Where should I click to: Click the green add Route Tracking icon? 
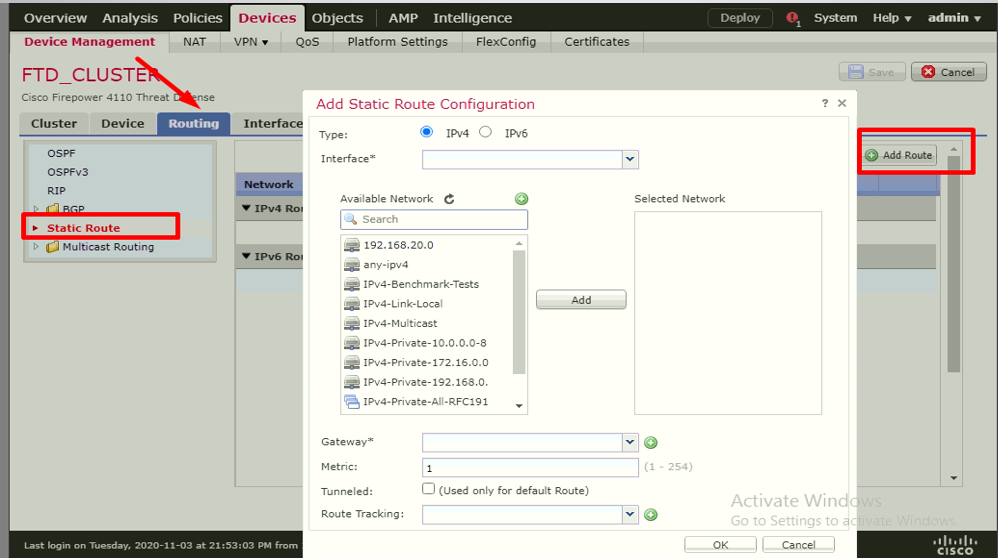[650, 515]
